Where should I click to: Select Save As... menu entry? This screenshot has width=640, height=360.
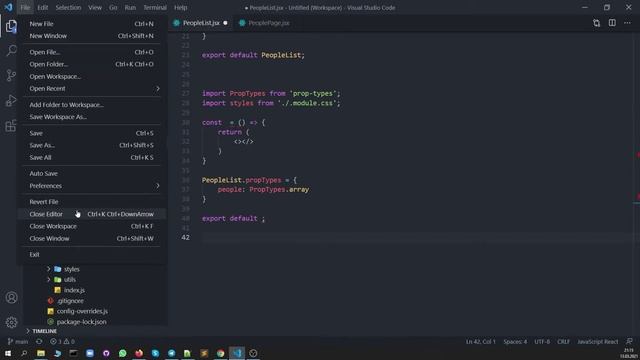point(91,145)
